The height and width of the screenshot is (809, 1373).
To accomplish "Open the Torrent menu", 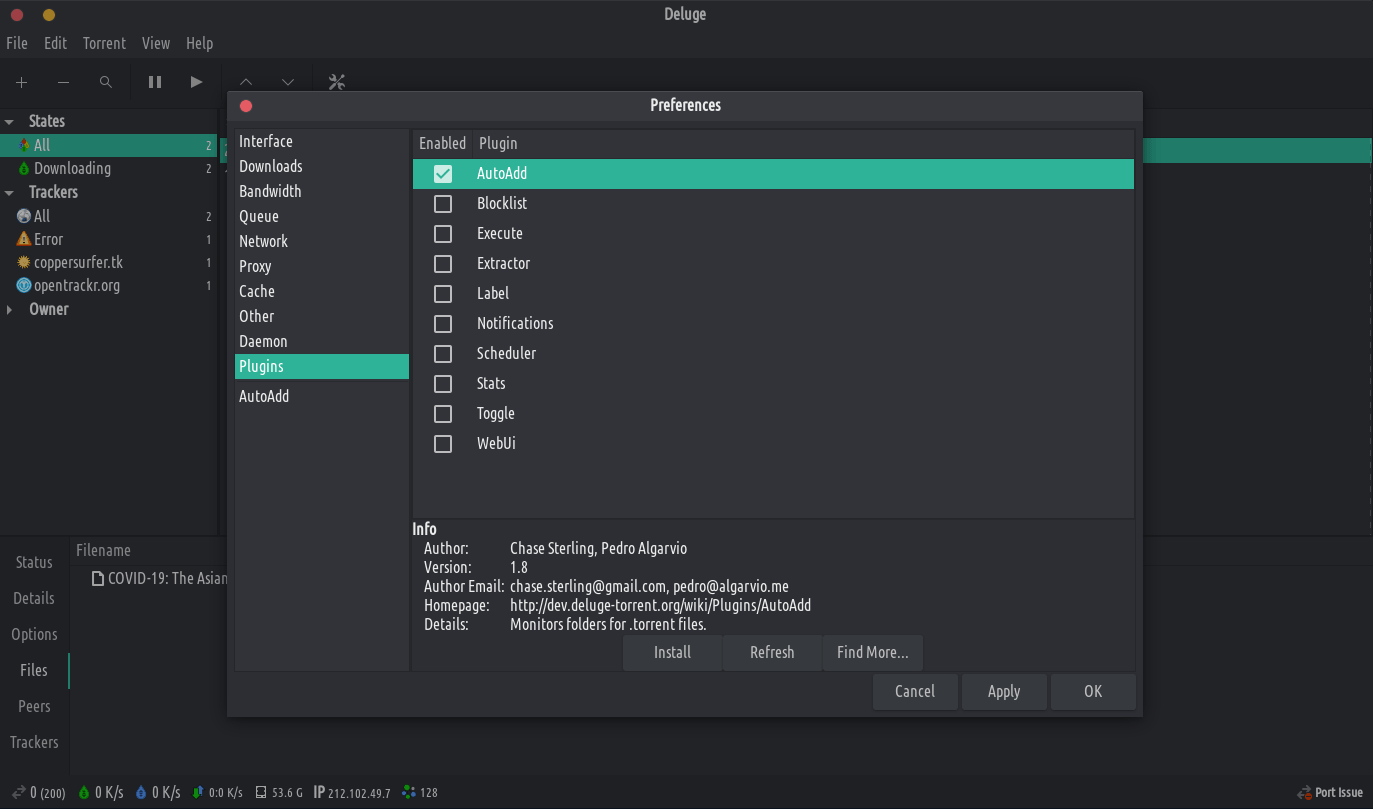I will pyautogui.click(x=104, y=43).
